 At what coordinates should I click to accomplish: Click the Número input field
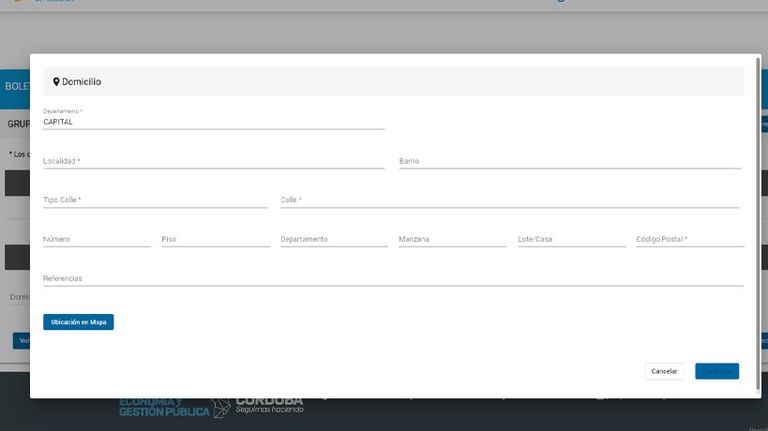coord(97,239)
